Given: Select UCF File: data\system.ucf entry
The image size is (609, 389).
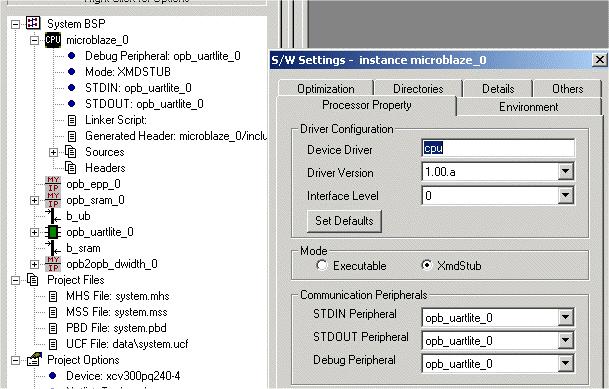Looking at the screenshot, I should (x=127, y=344).
